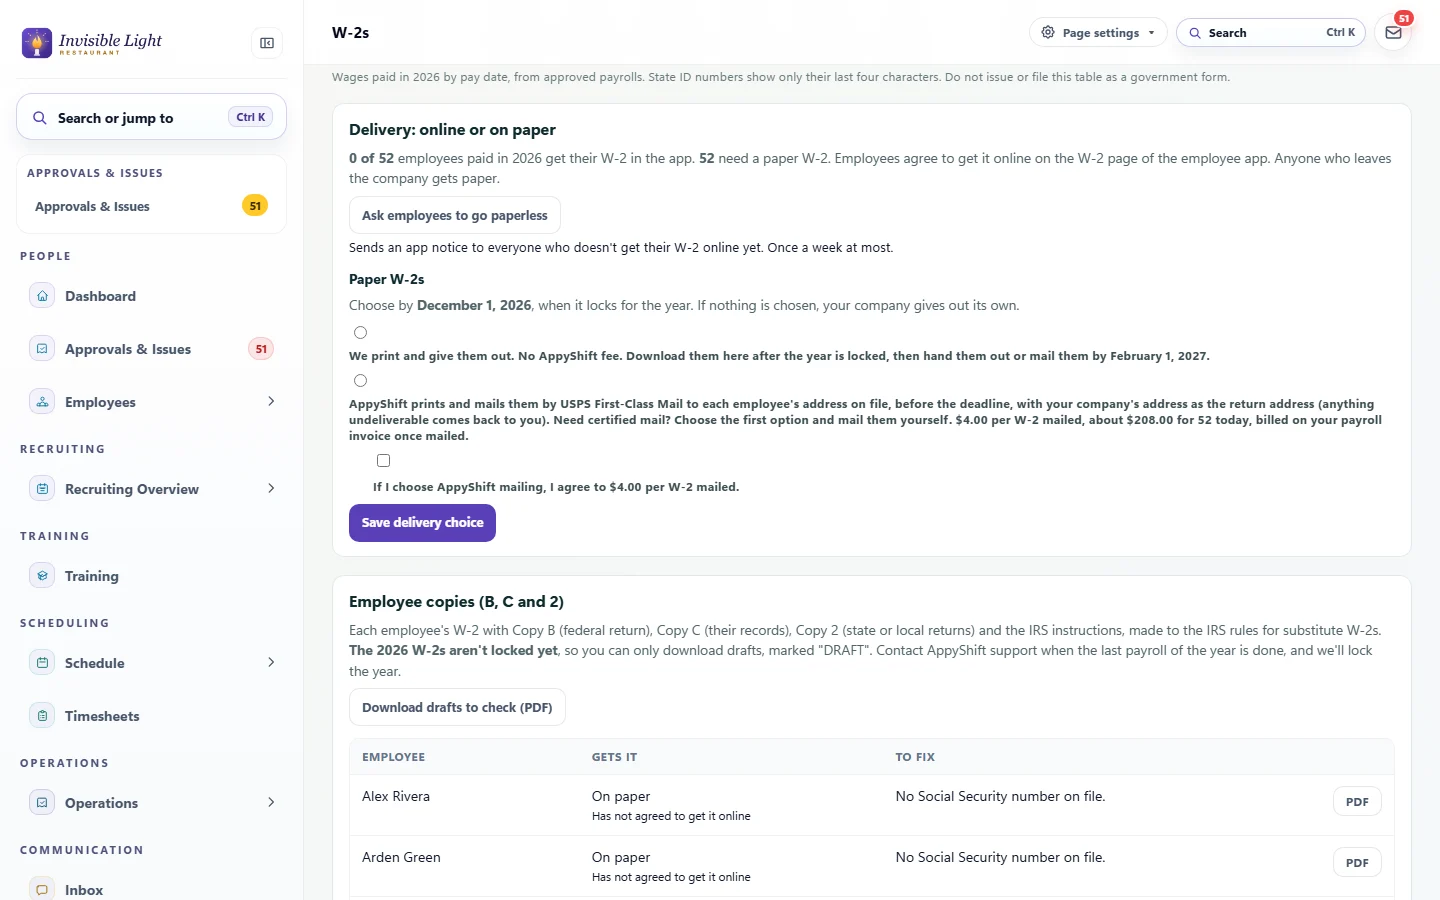This screenshot has height=900, width=1440.
Task: Click the Alex Rivera employee name
Action: [x=396, y=797]
